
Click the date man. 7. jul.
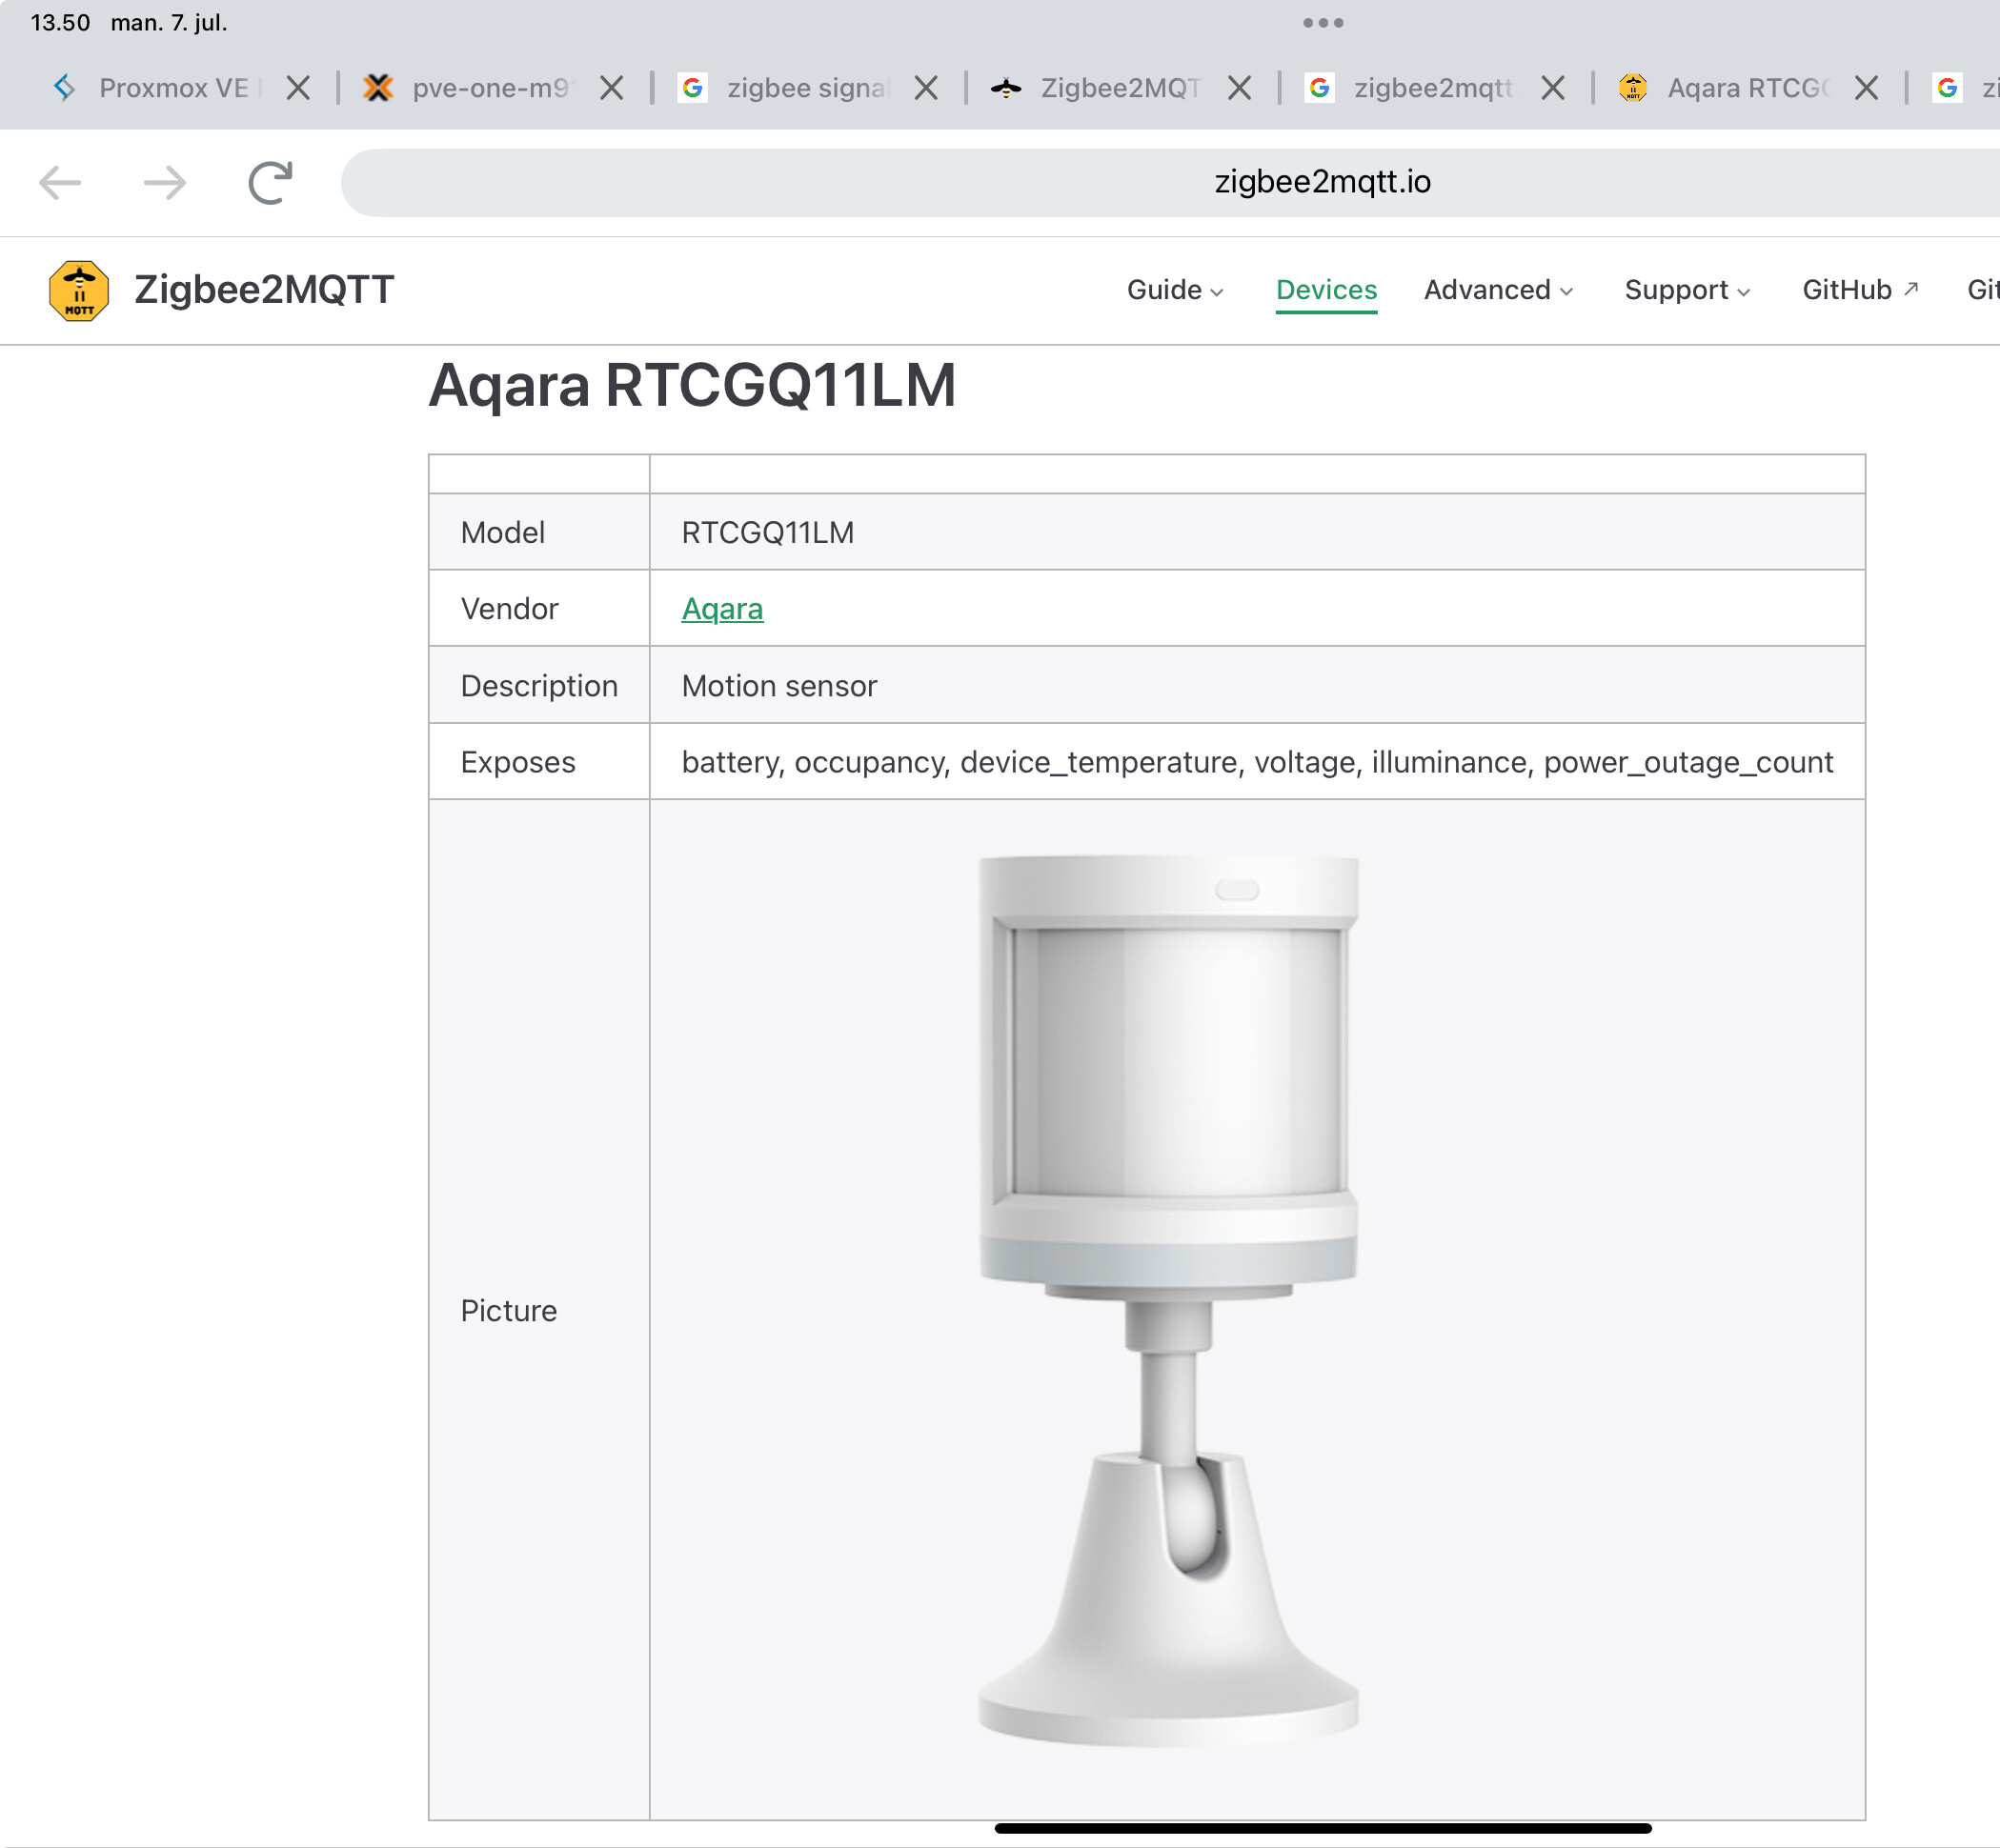[x=169, y=22]
